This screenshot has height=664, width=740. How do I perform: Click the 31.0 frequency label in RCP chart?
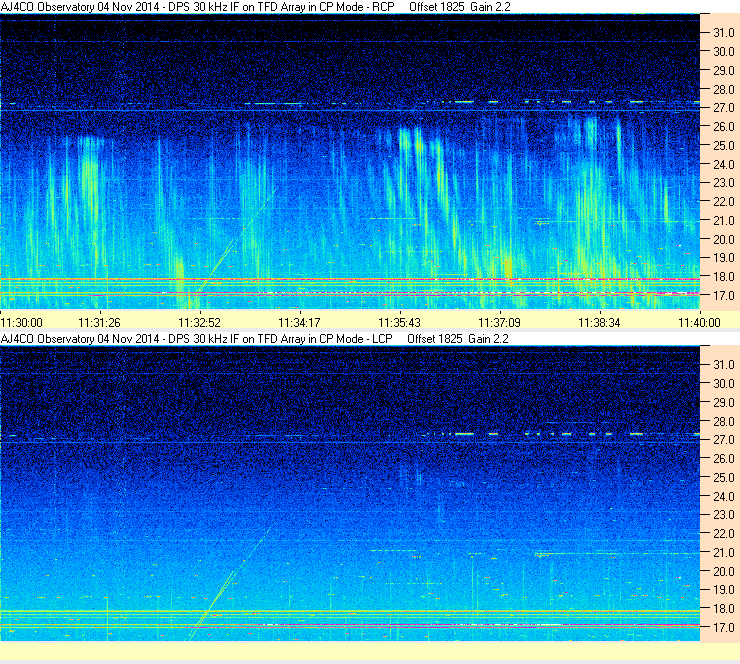tap(723, 33)
